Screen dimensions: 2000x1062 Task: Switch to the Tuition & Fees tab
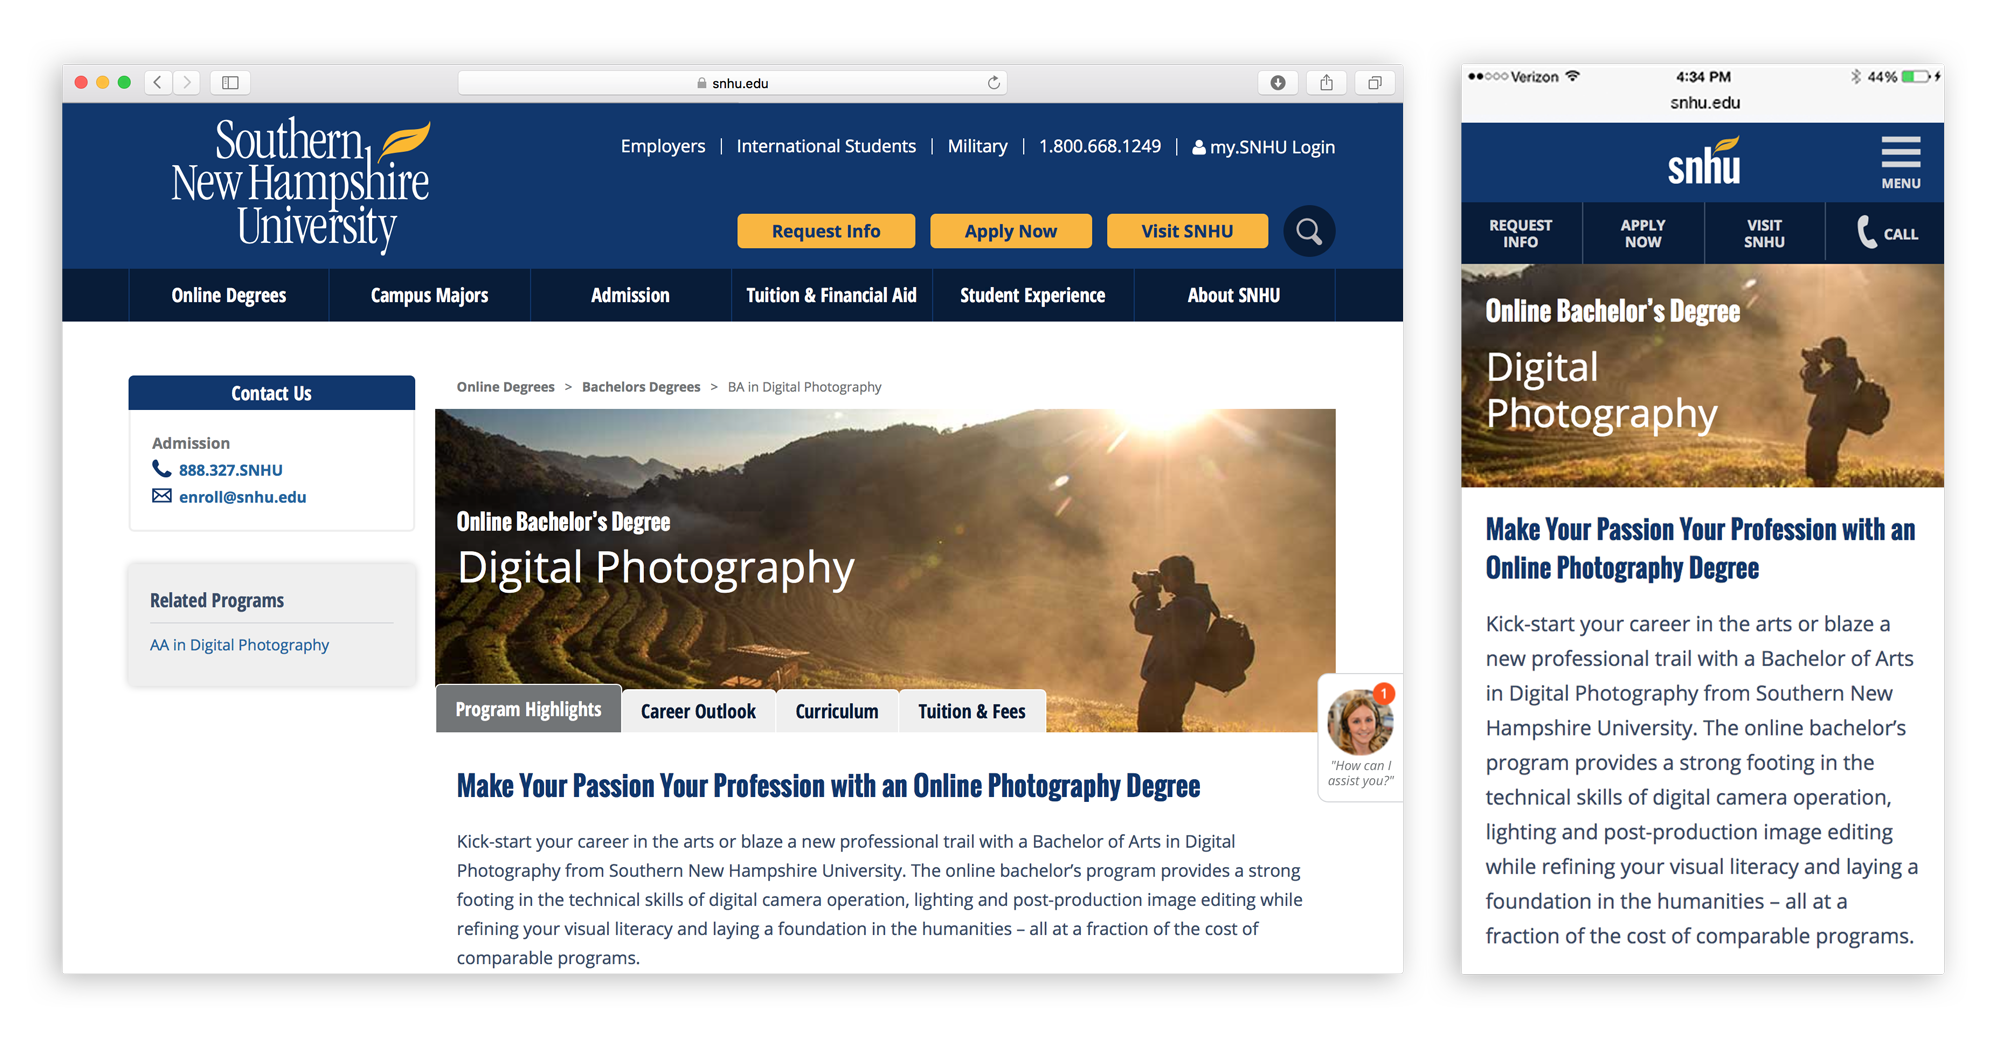pos(972,711)
